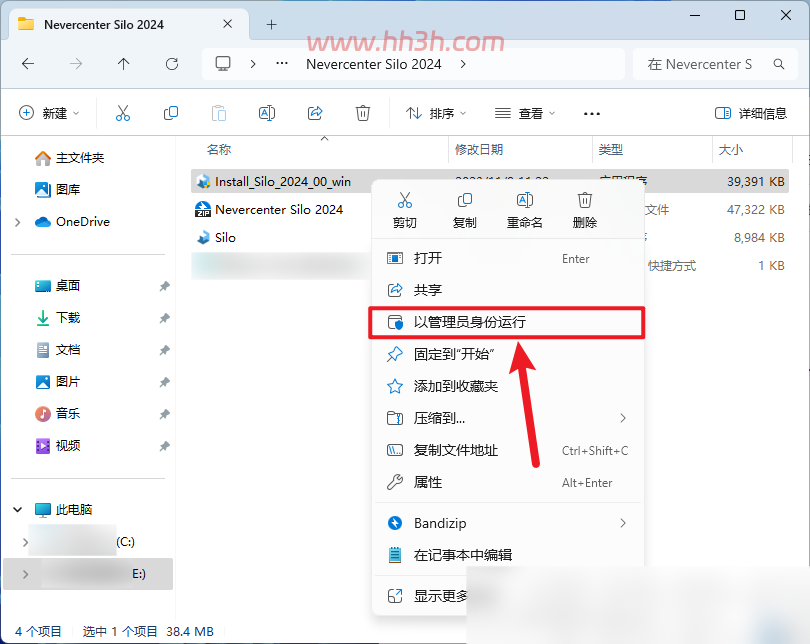Screen dimensions: 810x644
Task: Toggle the 详细信息 details pane
Action: 750,113
